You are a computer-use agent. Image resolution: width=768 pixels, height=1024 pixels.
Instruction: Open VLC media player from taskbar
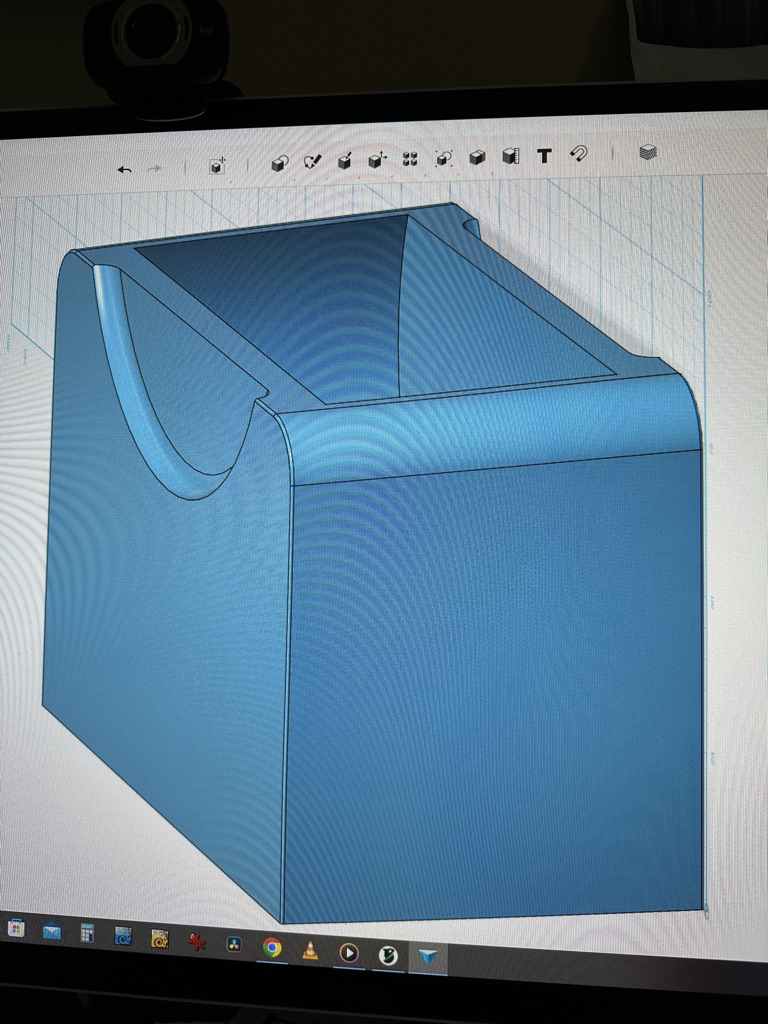[x=310, y=950]
